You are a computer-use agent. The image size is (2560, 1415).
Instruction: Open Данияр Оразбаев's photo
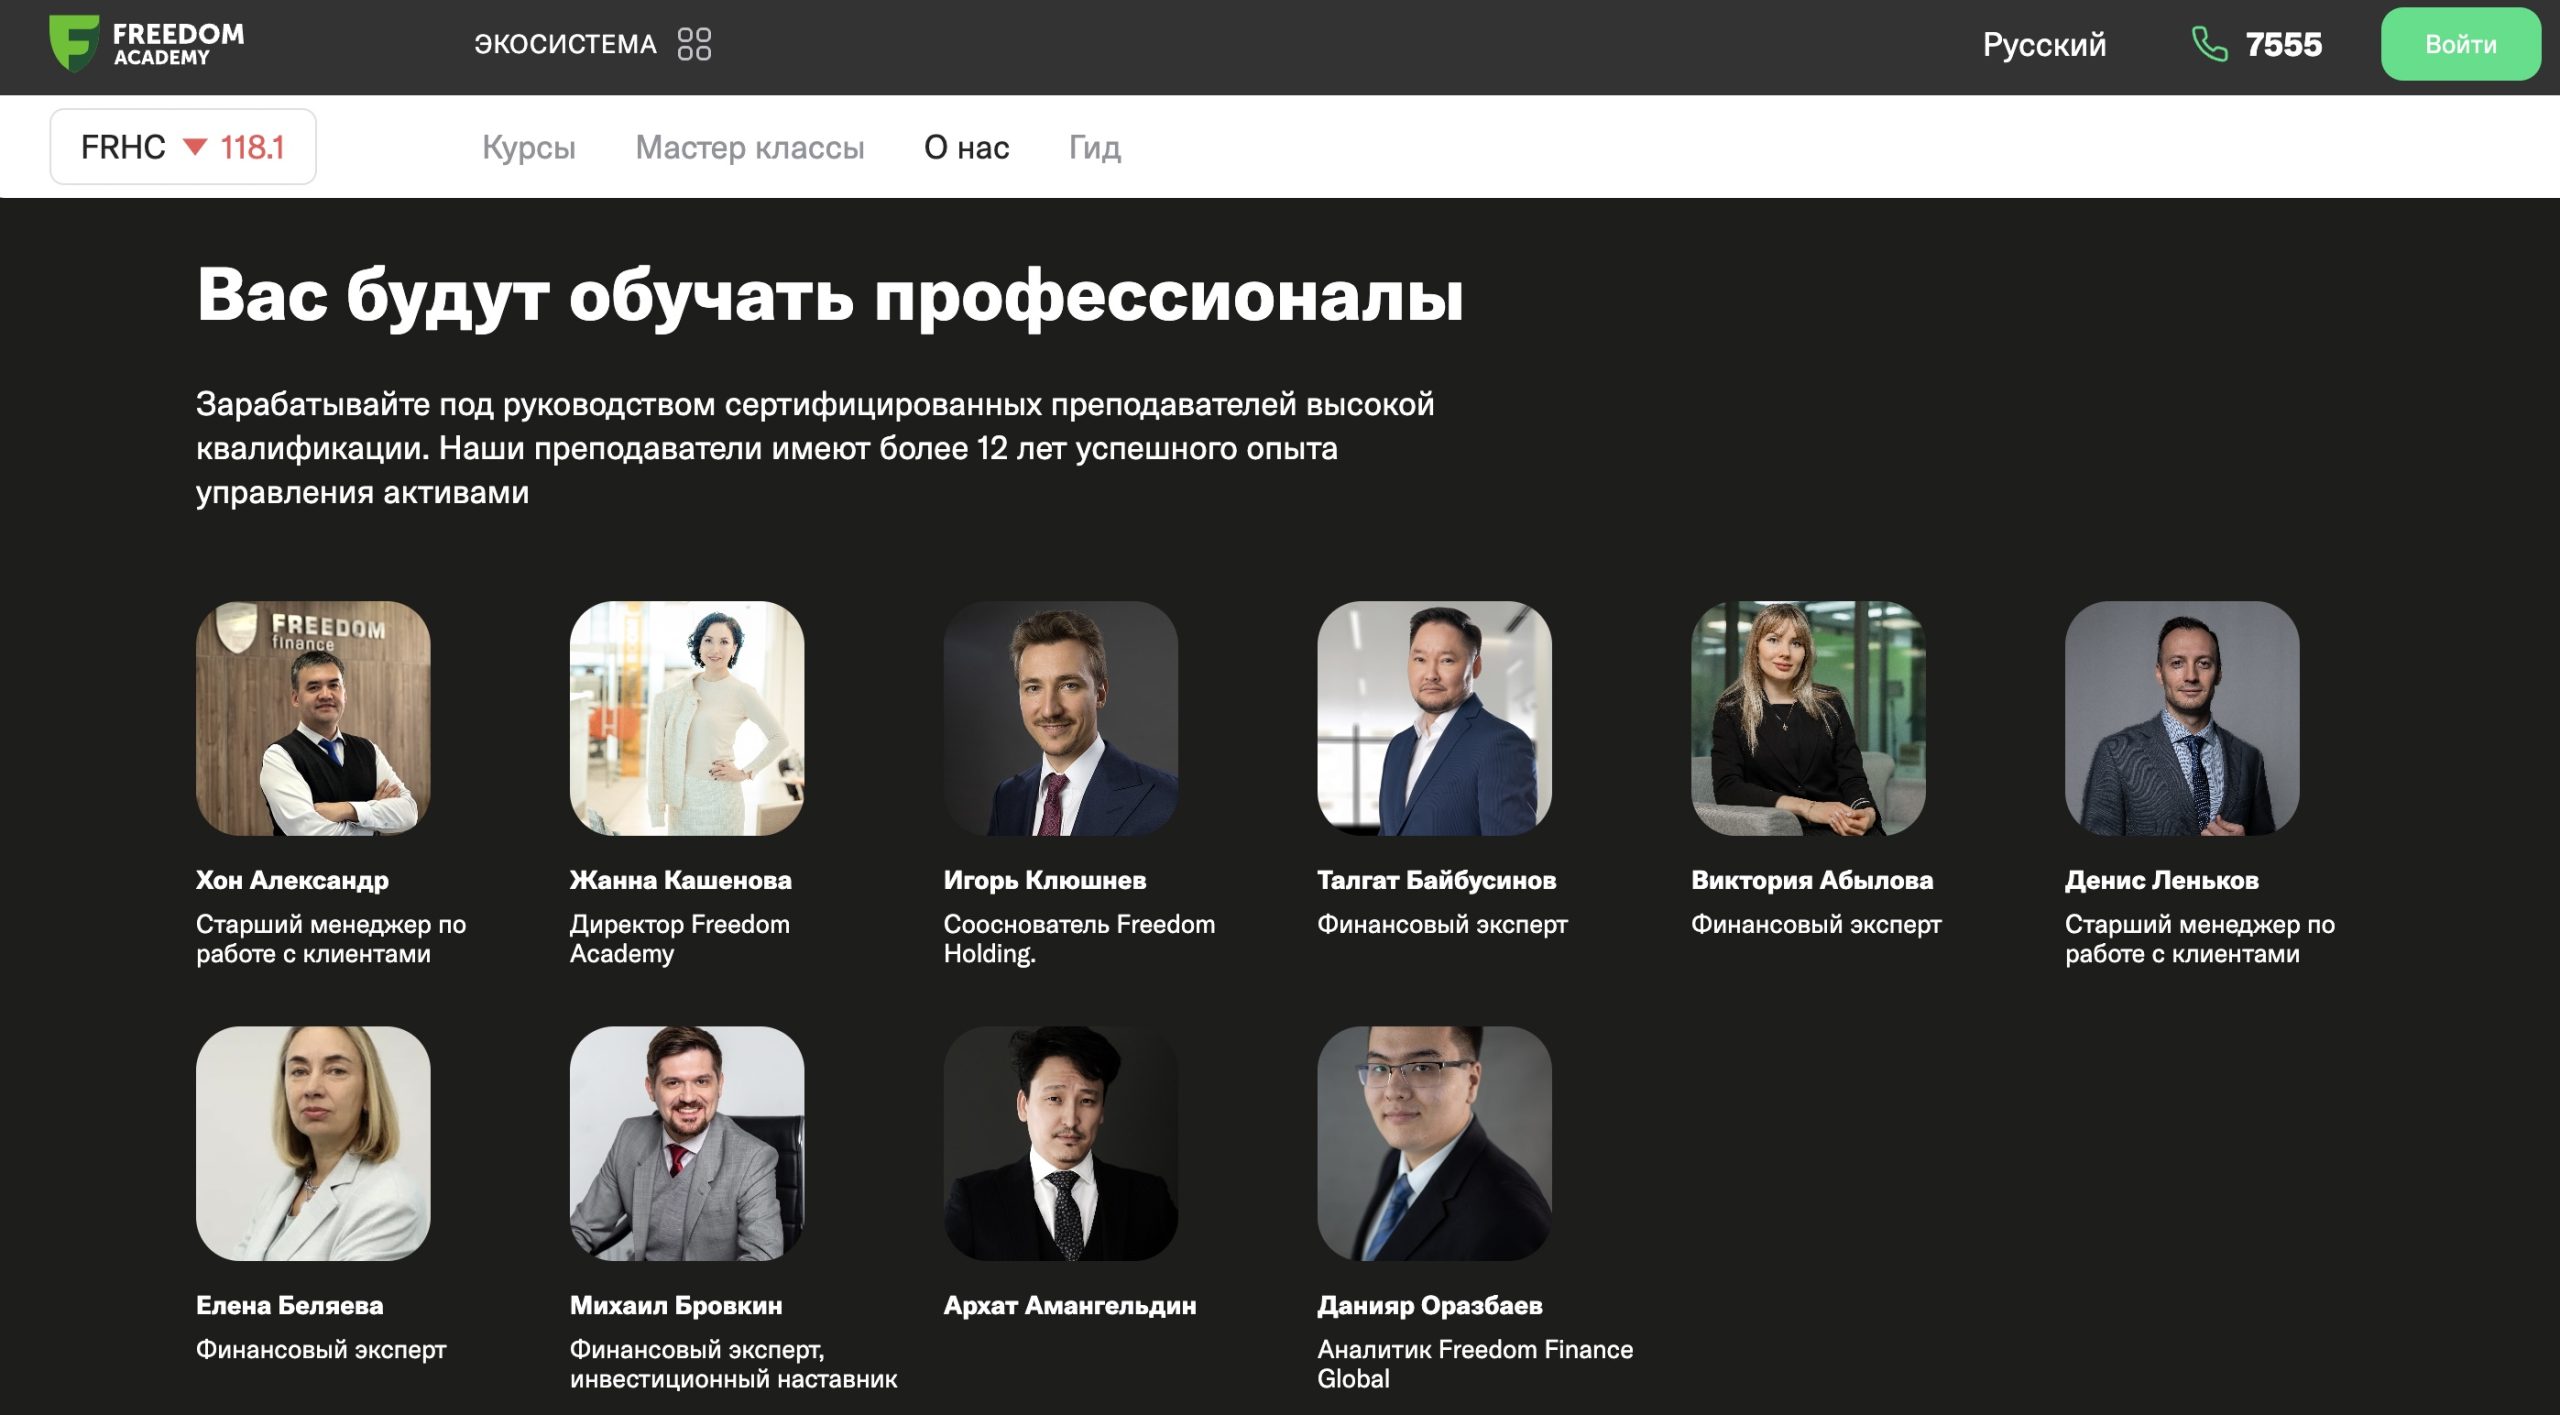pyautogui.click(x=1434, y=1143)
